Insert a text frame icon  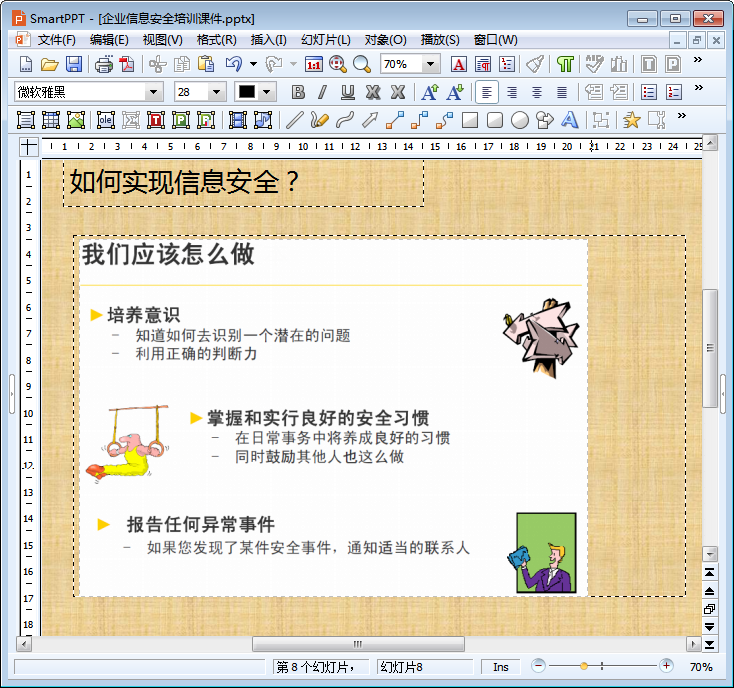26,120
